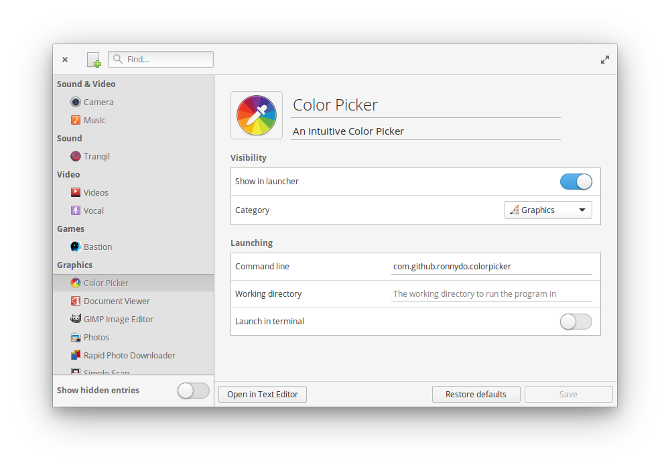Select the Bastion game icon
Image resolution: width=670 pixels, height=469 pixels.
coord(75,246)
